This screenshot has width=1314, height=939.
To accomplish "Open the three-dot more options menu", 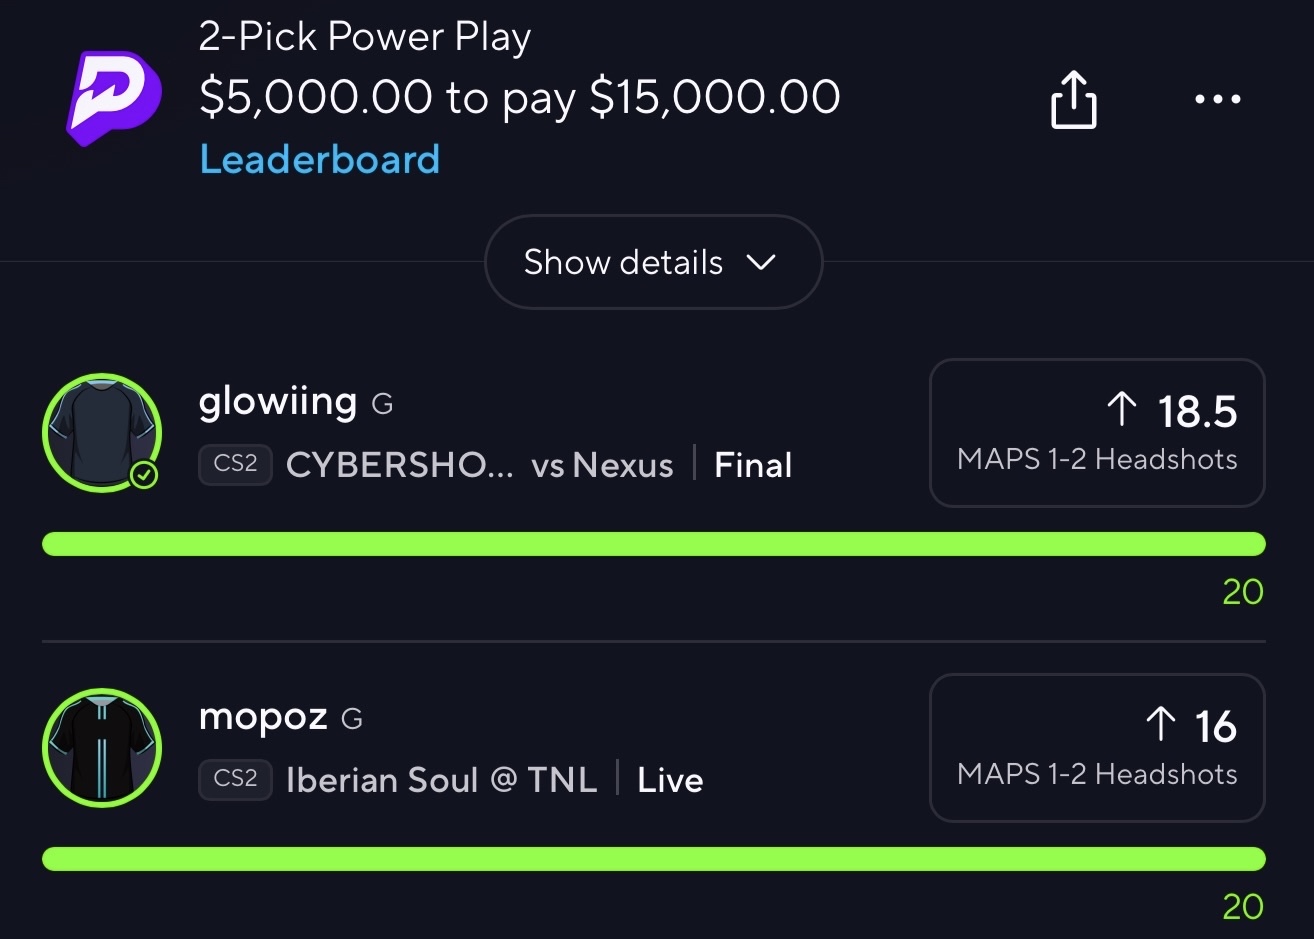I will [1218, 99].
